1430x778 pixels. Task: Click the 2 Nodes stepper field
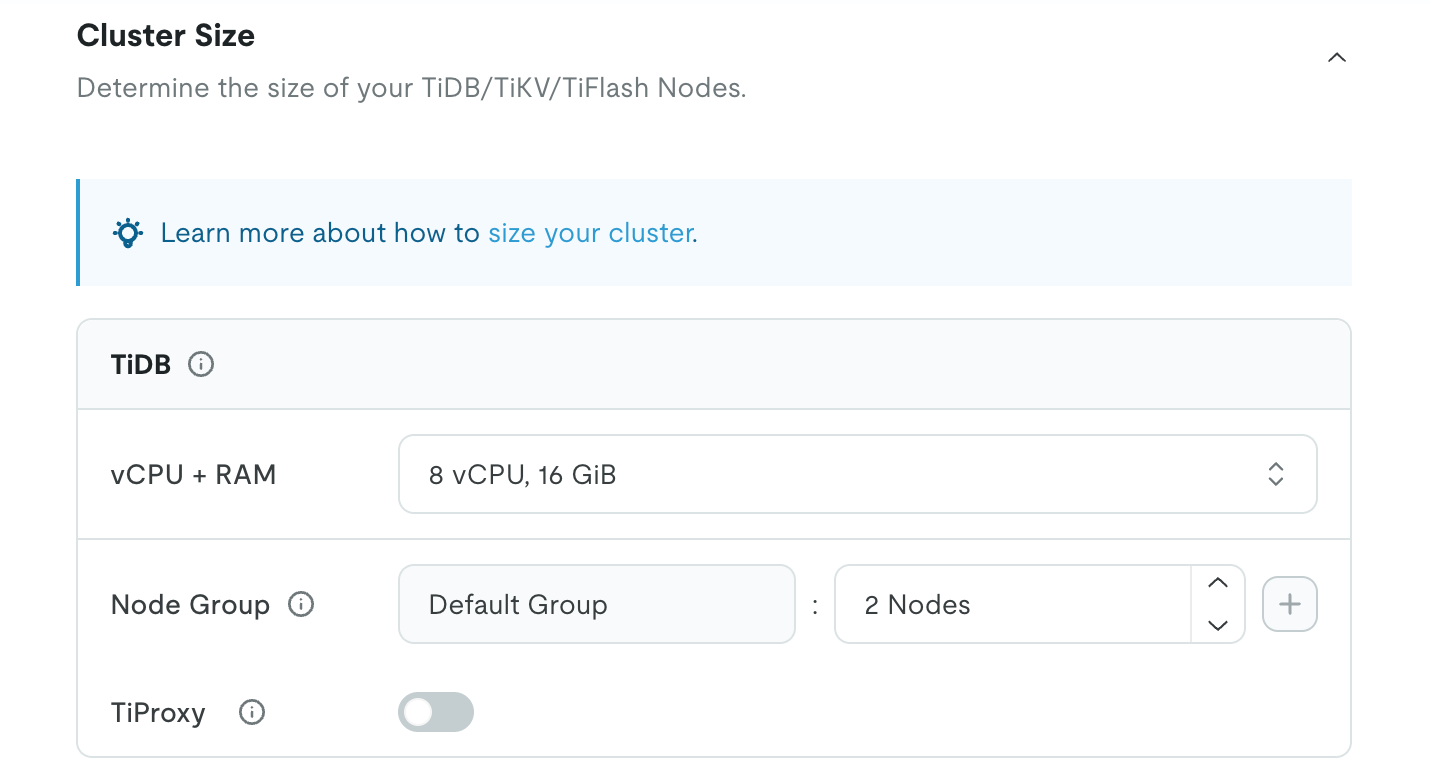[1012, 604]
